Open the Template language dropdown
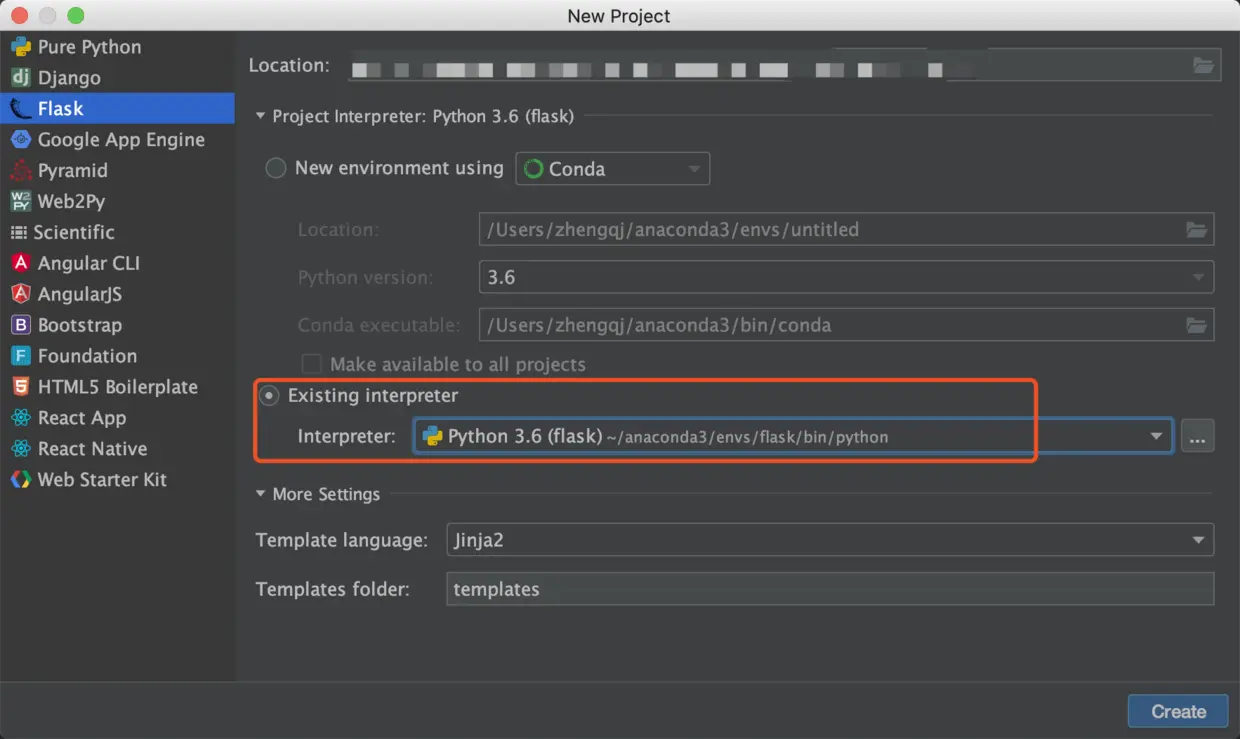 [830, 541]
